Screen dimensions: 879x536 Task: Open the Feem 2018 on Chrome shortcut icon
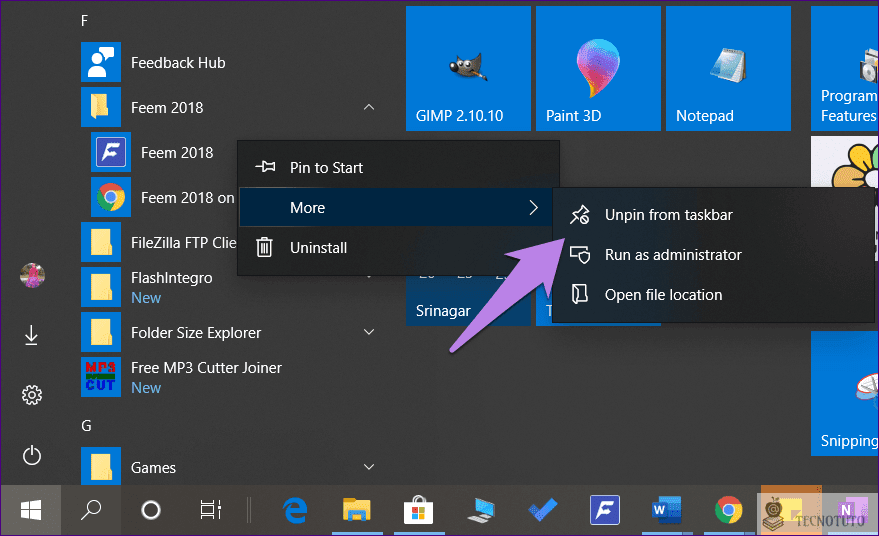111,197
